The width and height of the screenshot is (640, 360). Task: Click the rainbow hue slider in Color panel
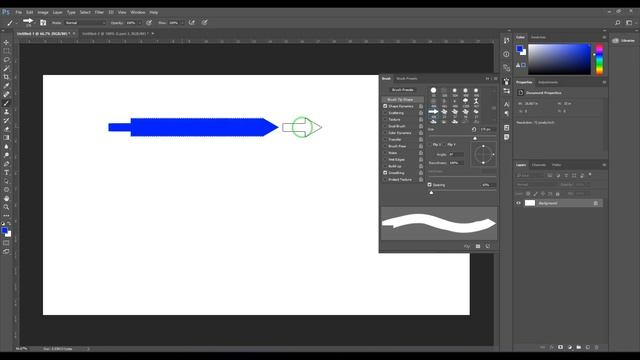(x=599, y=60)
